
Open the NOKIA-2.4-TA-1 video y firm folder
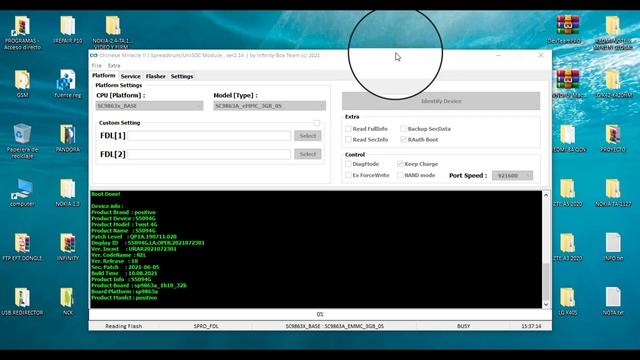pyautogui.click(x=113, y=33)
